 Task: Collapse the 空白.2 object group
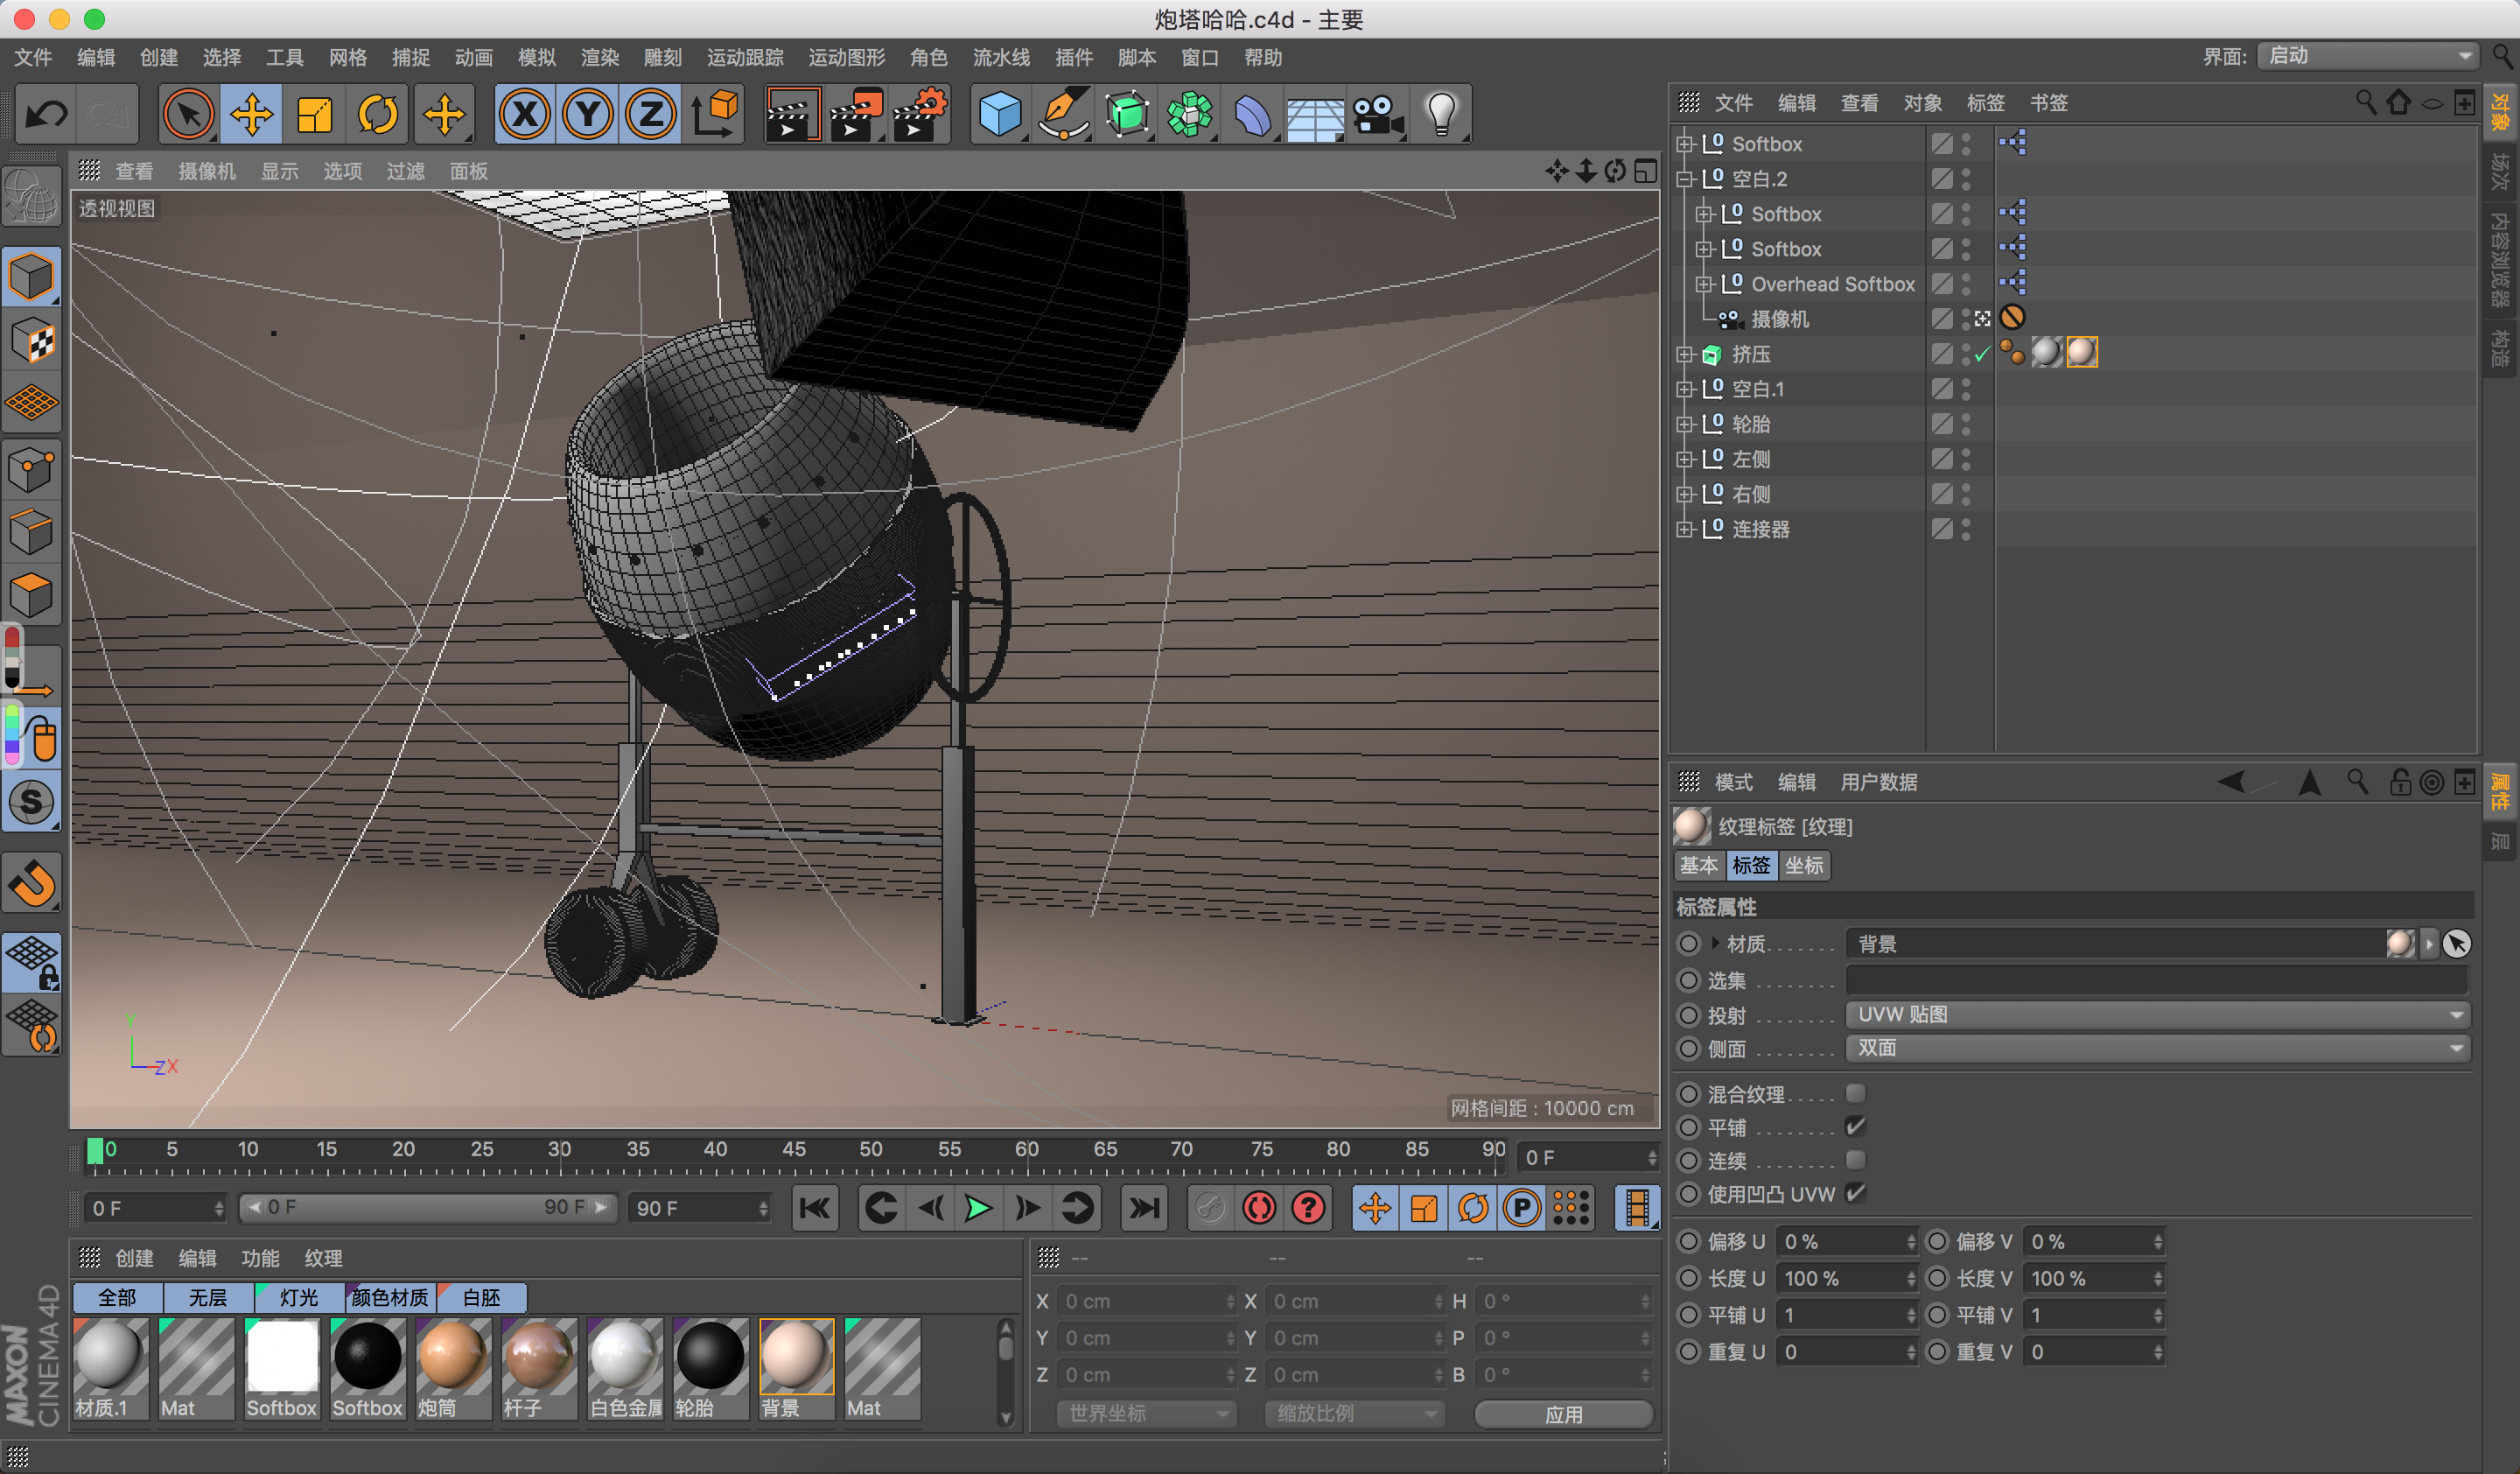click(1684, 179)
